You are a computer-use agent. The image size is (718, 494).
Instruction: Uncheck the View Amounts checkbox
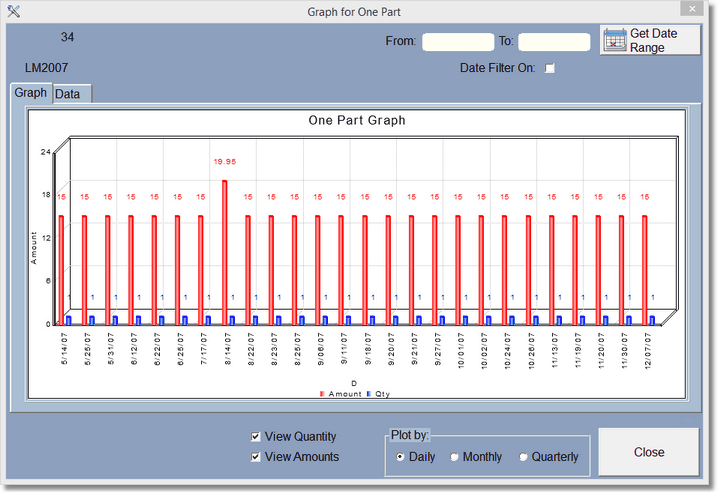click(x=256, y=457)
